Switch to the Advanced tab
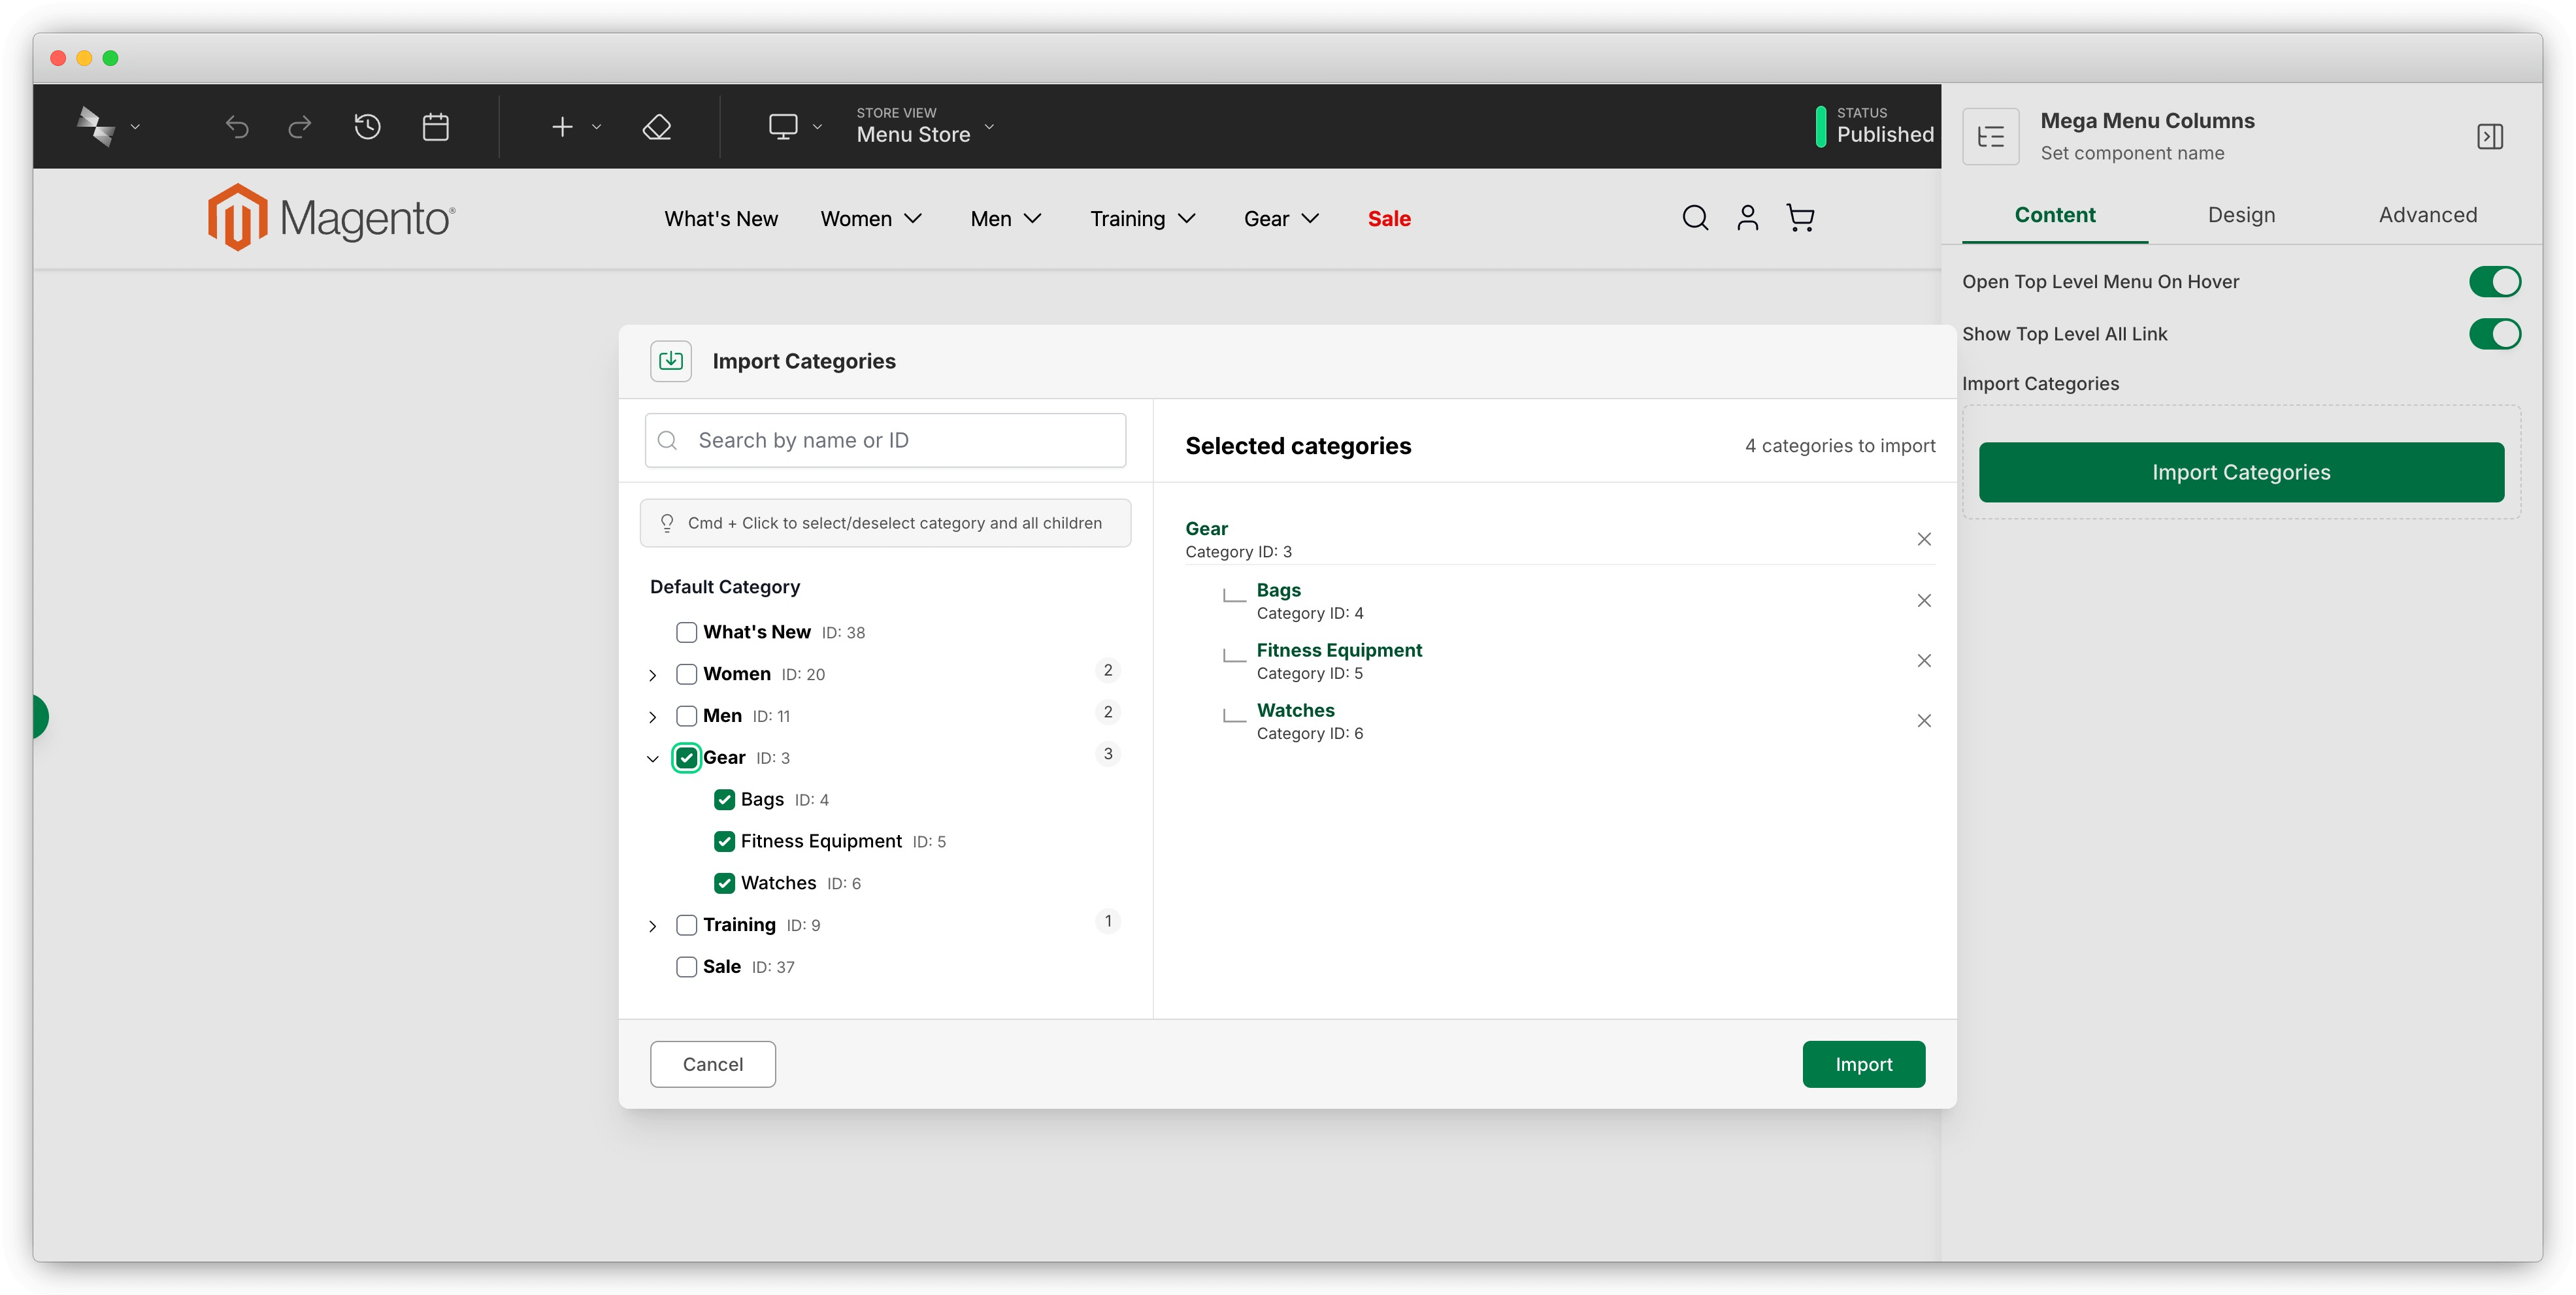 click(2427, 215)
